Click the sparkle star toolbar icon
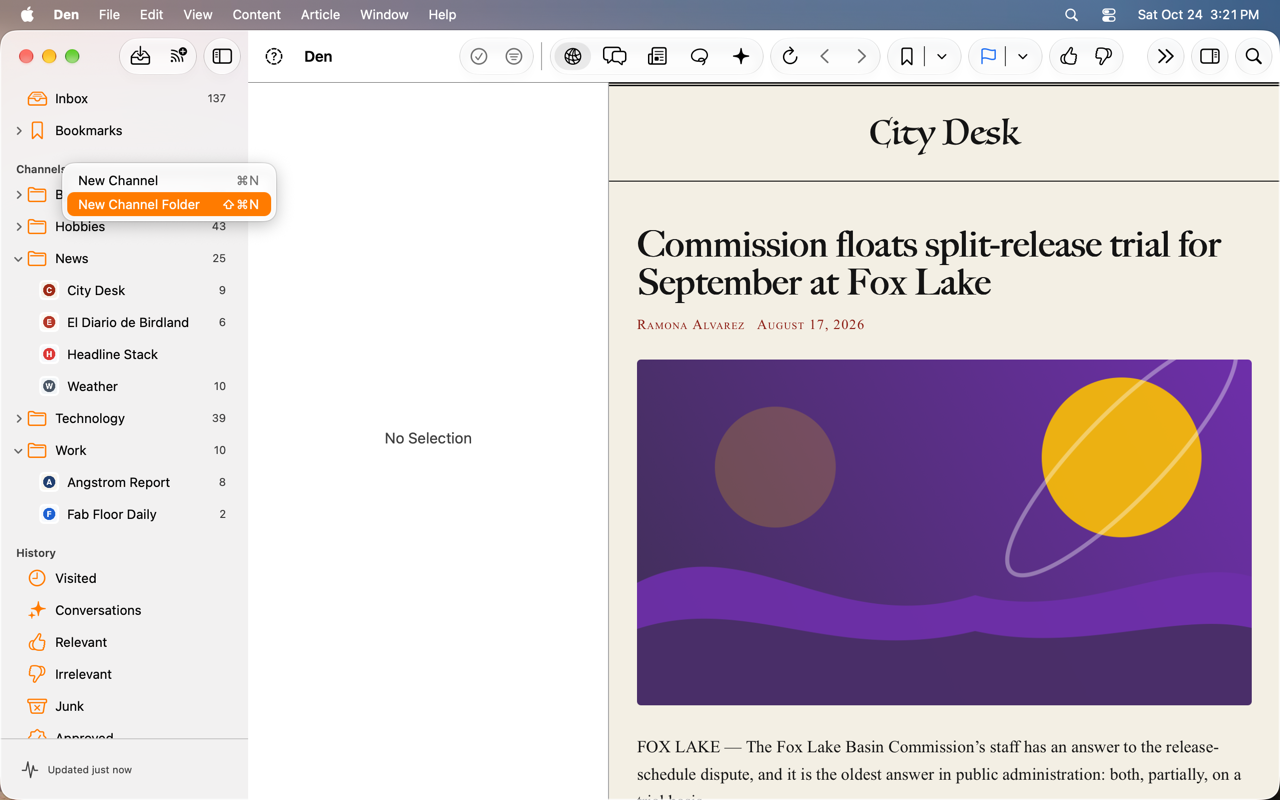 pyautogui.click(x=741, y=57)
